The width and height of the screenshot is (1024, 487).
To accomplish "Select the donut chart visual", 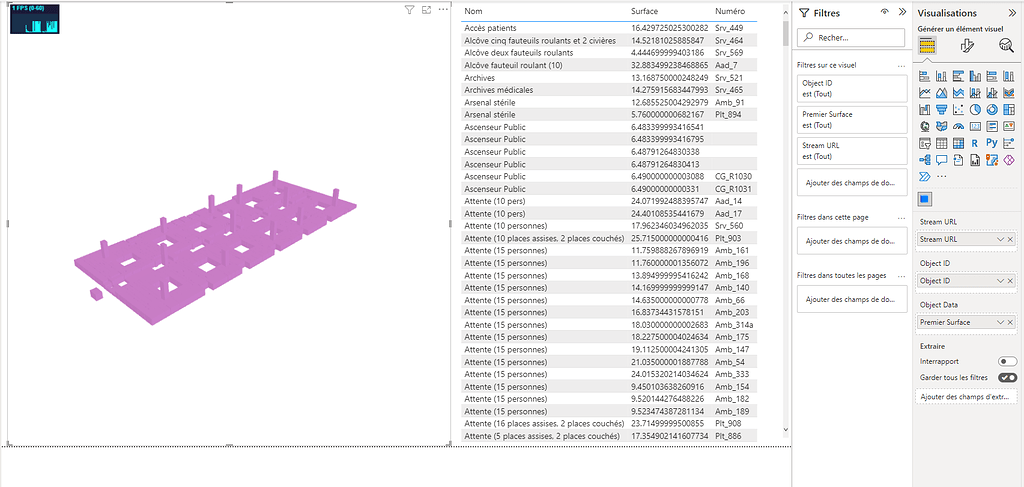I will click(x=992, y=110).
